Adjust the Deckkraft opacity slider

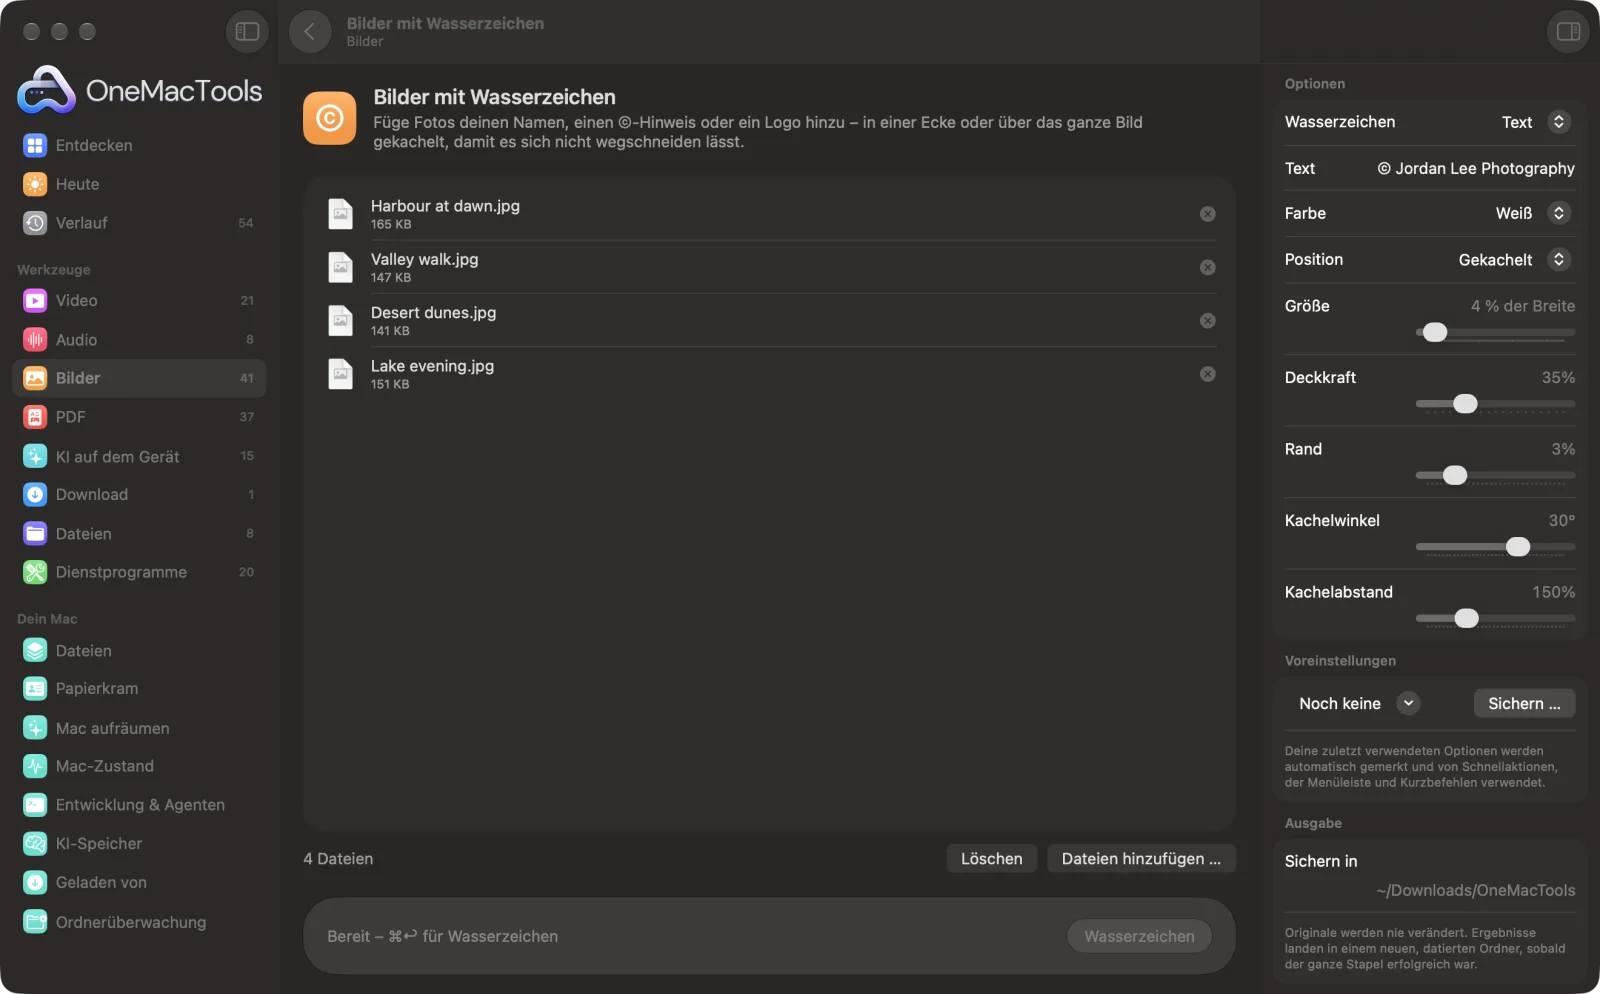pyautogui.click(x=1495, y=404)
